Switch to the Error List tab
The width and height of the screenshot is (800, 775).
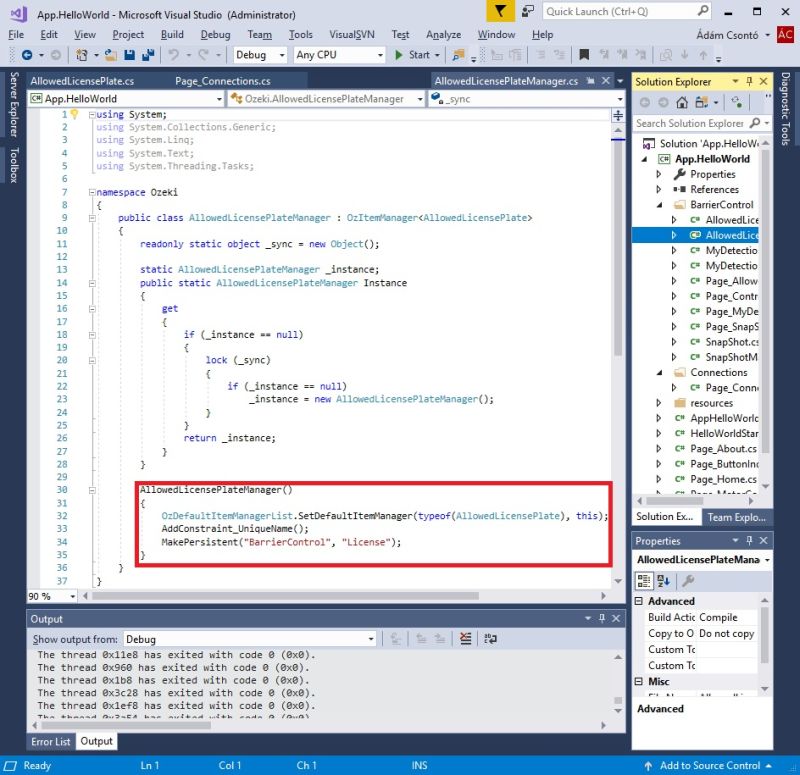[51, 741]
